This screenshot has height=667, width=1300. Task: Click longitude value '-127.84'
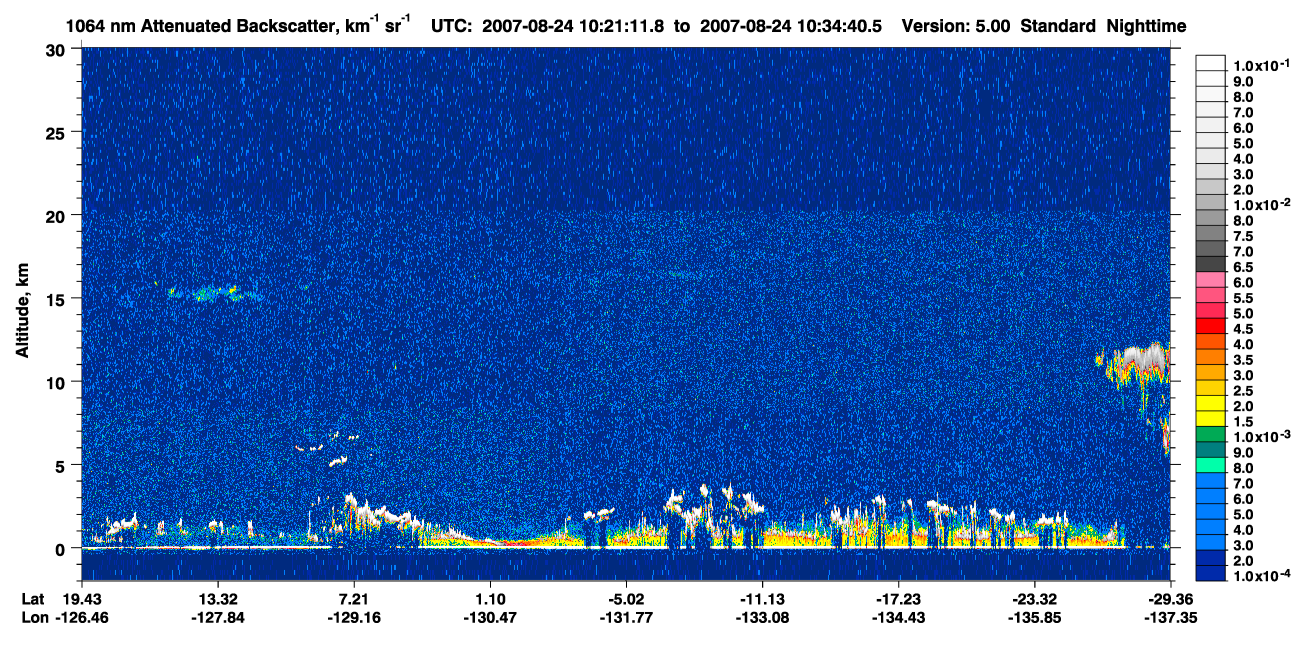coord(217,617)
